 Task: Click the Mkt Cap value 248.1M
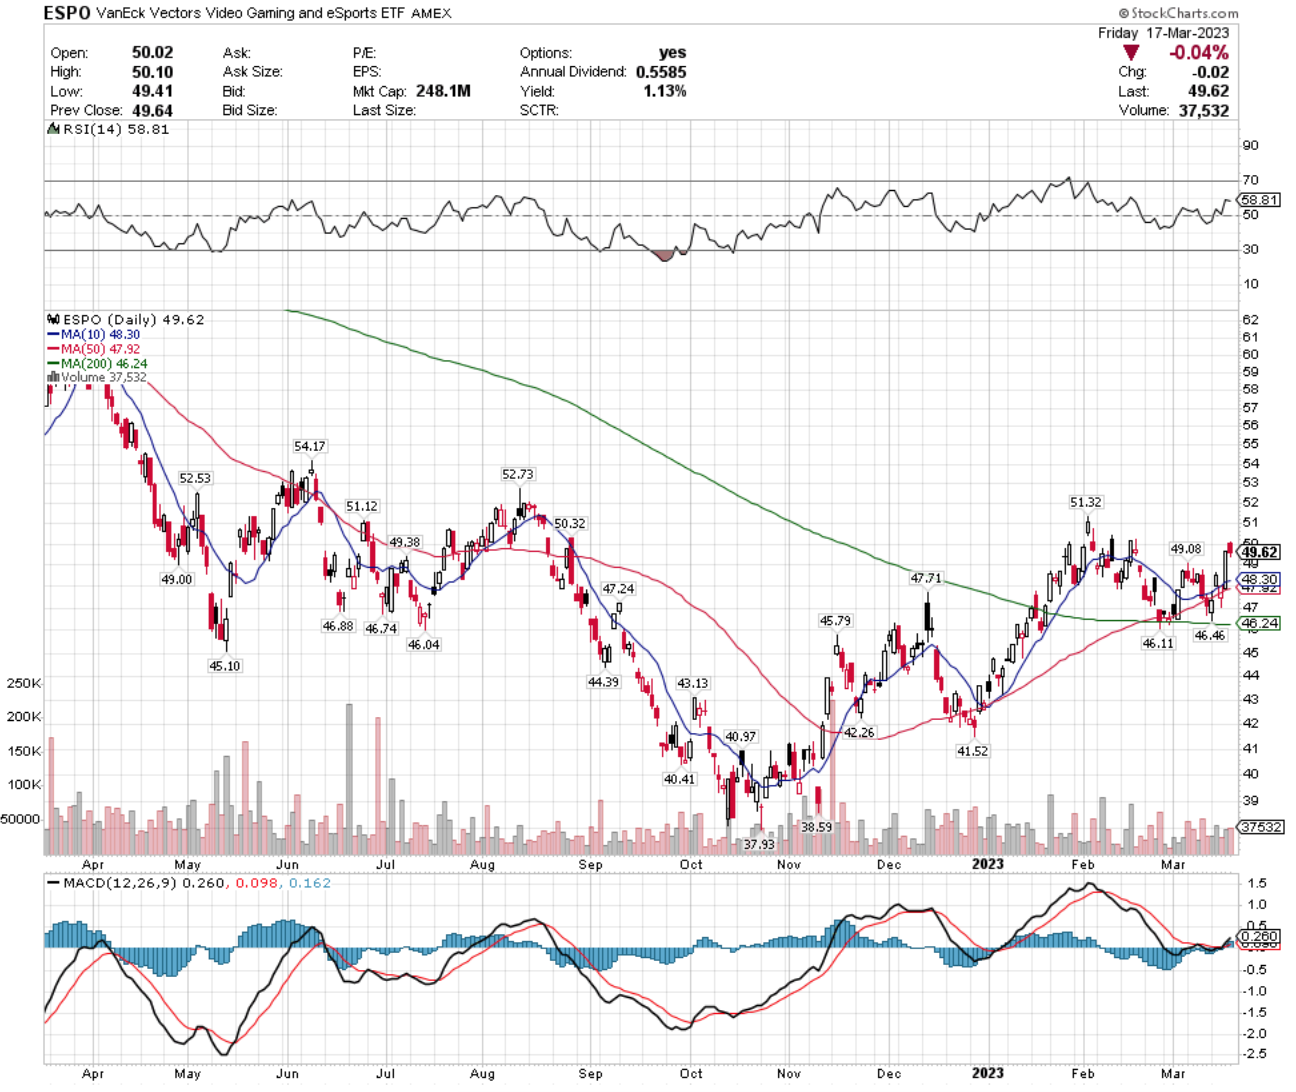coord(443,91)
